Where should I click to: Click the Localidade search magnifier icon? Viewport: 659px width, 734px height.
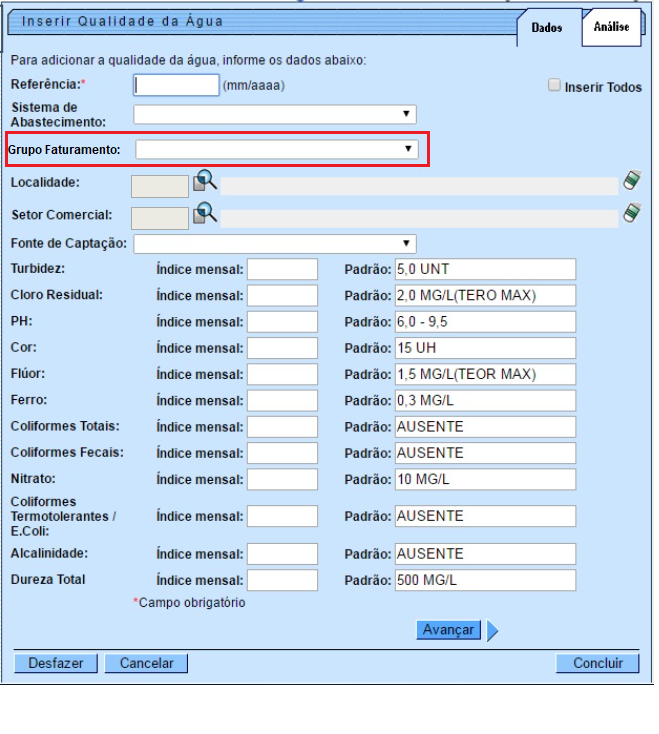tap(204, 181)
